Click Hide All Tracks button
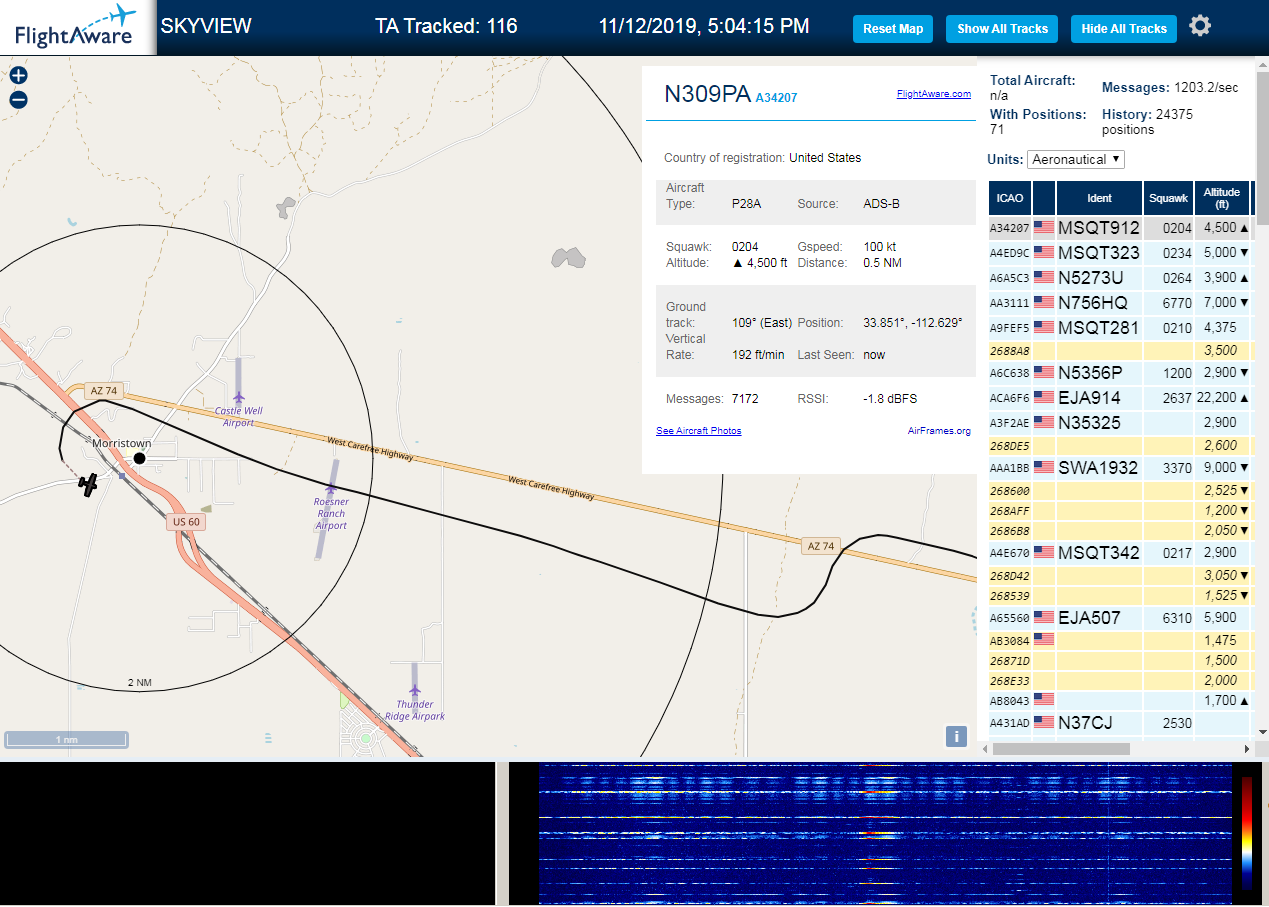Screen dimensions: 1269x907 pyautogui.click(x=1124, y=29)
